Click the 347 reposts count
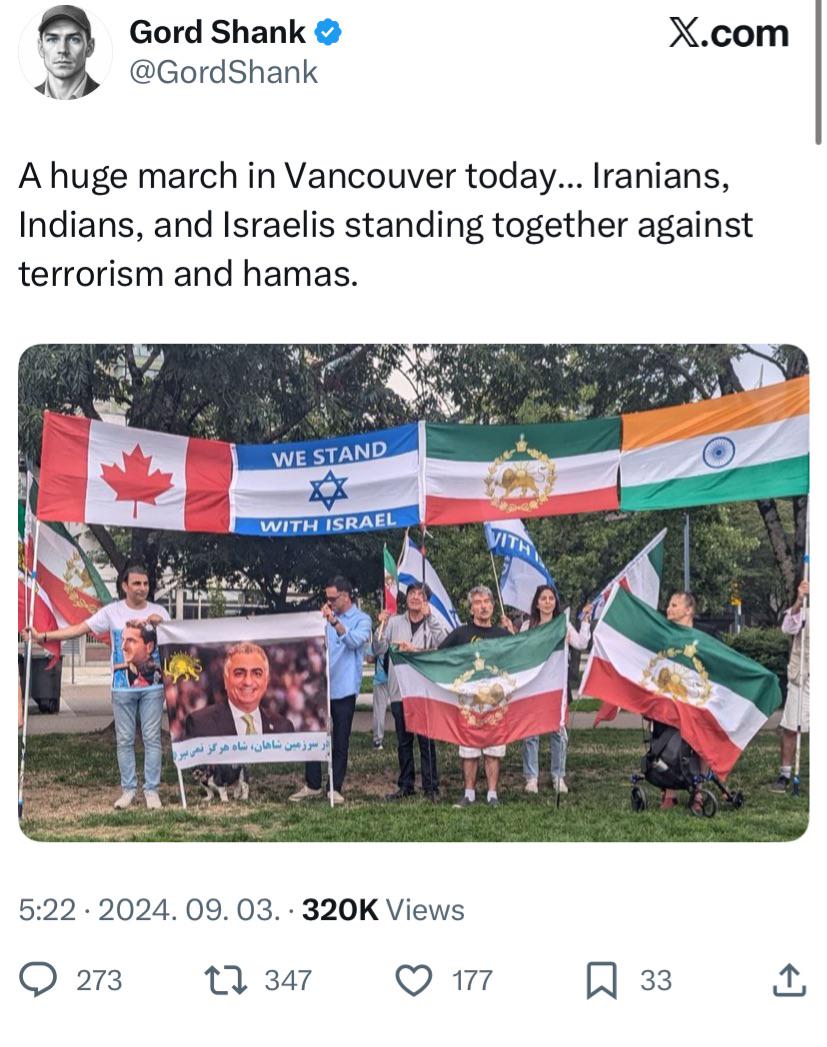The width and height of the screenshot is (827, 1047). click(288, 981)
